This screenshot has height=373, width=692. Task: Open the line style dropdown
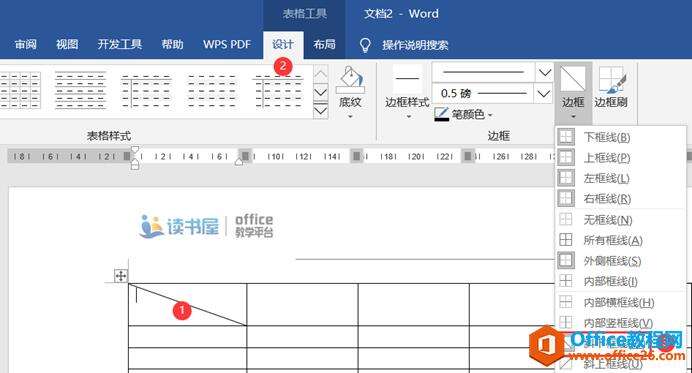[545, 72]
